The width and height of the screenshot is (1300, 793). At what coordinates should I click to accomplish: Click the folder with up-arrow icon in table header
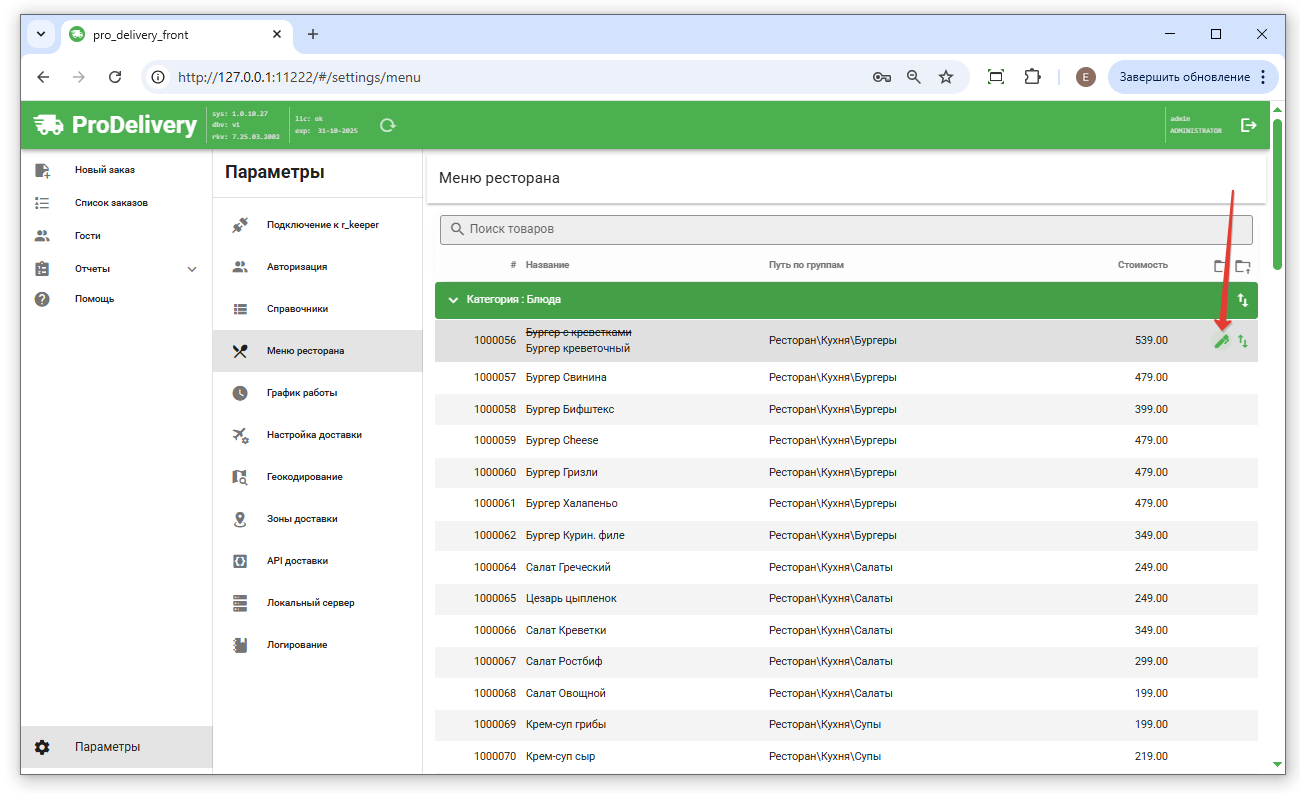click(1243, 266)
